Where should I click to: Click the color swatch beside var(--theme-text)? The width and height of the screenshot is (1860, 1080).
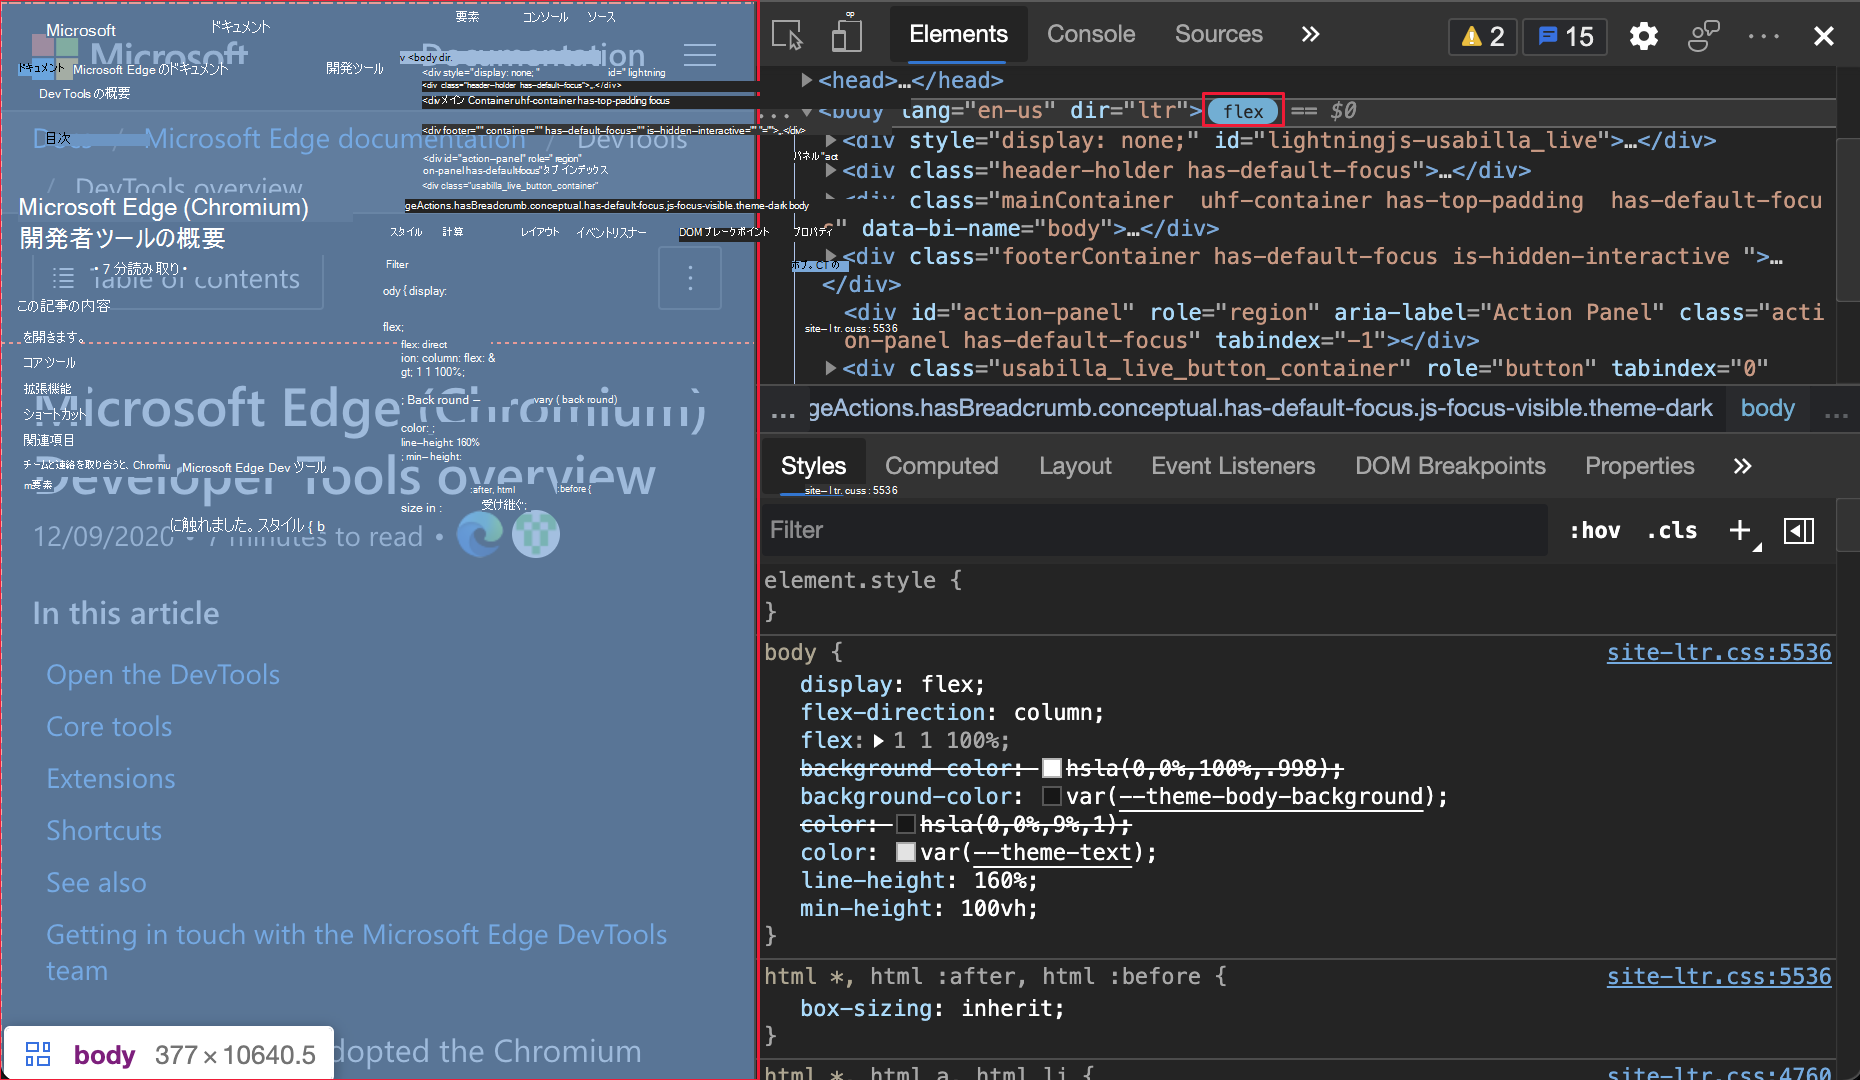906,852
